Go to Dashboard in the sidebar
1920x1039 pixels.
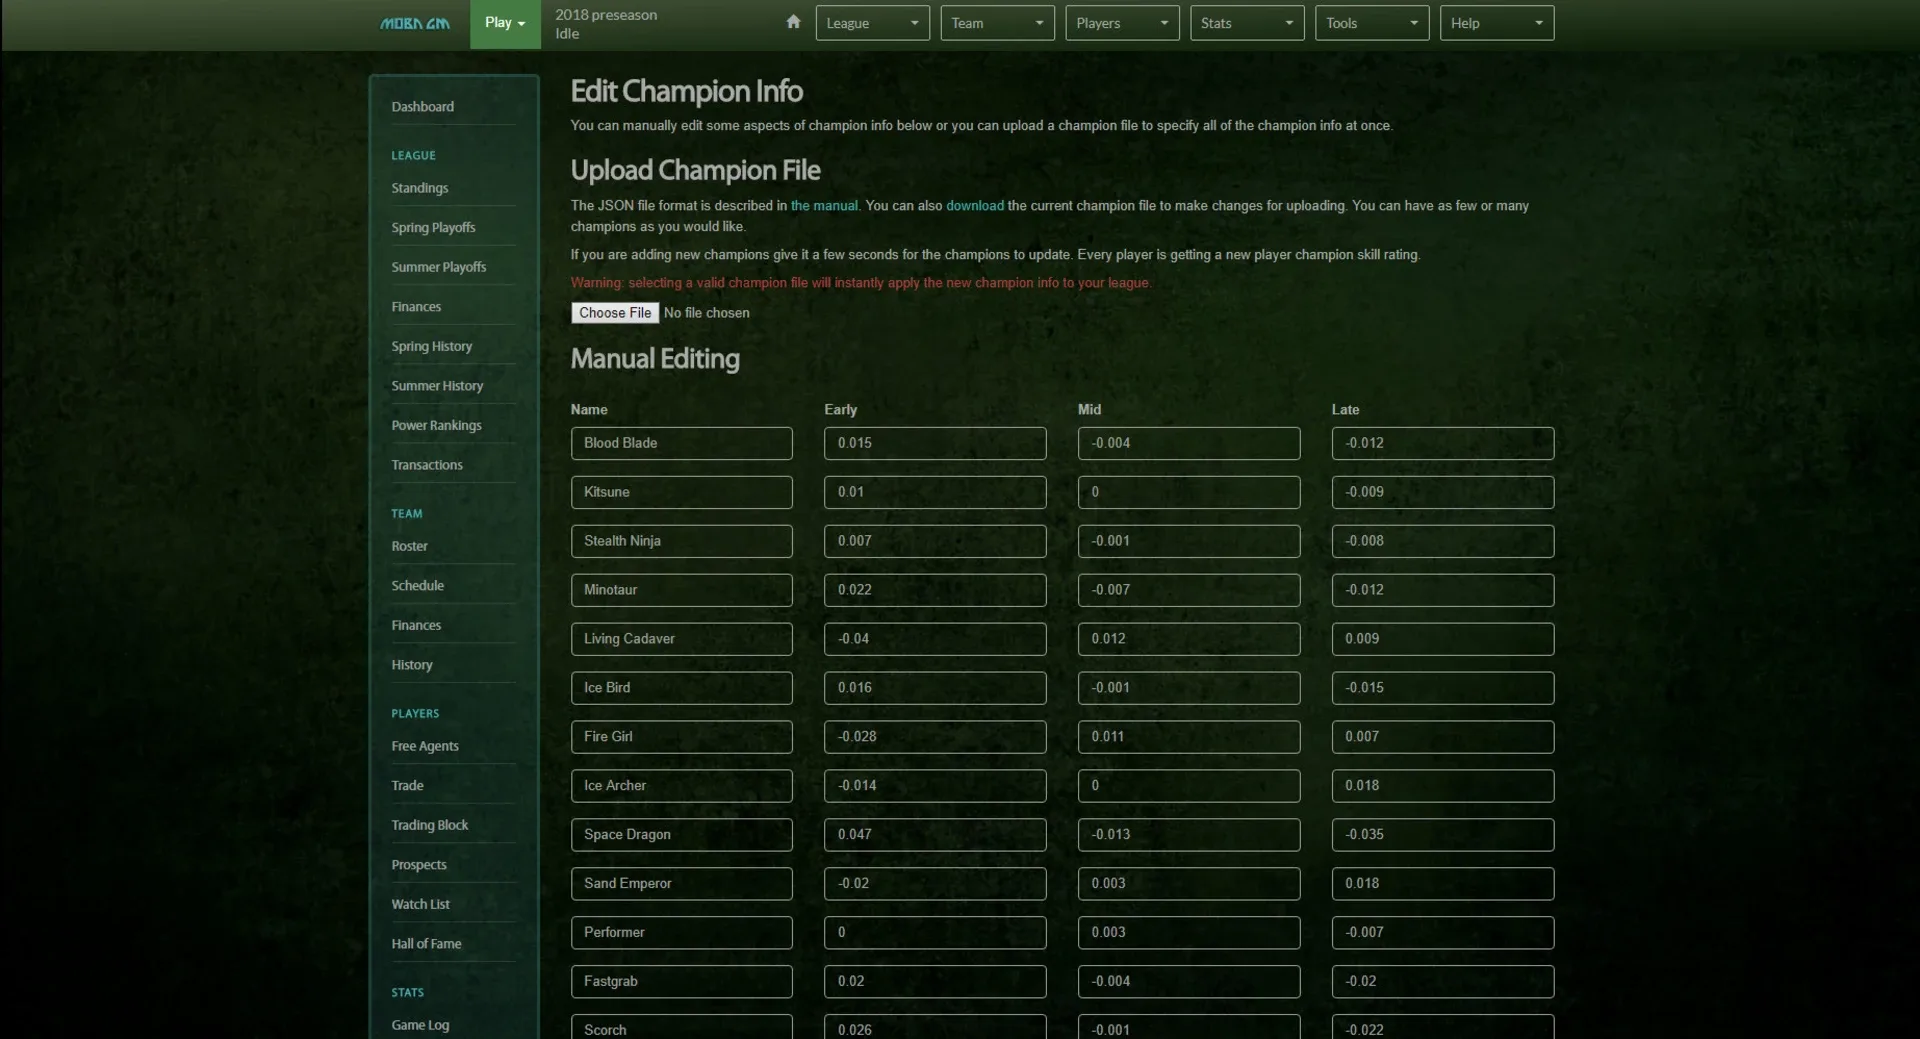coord(422,107)
